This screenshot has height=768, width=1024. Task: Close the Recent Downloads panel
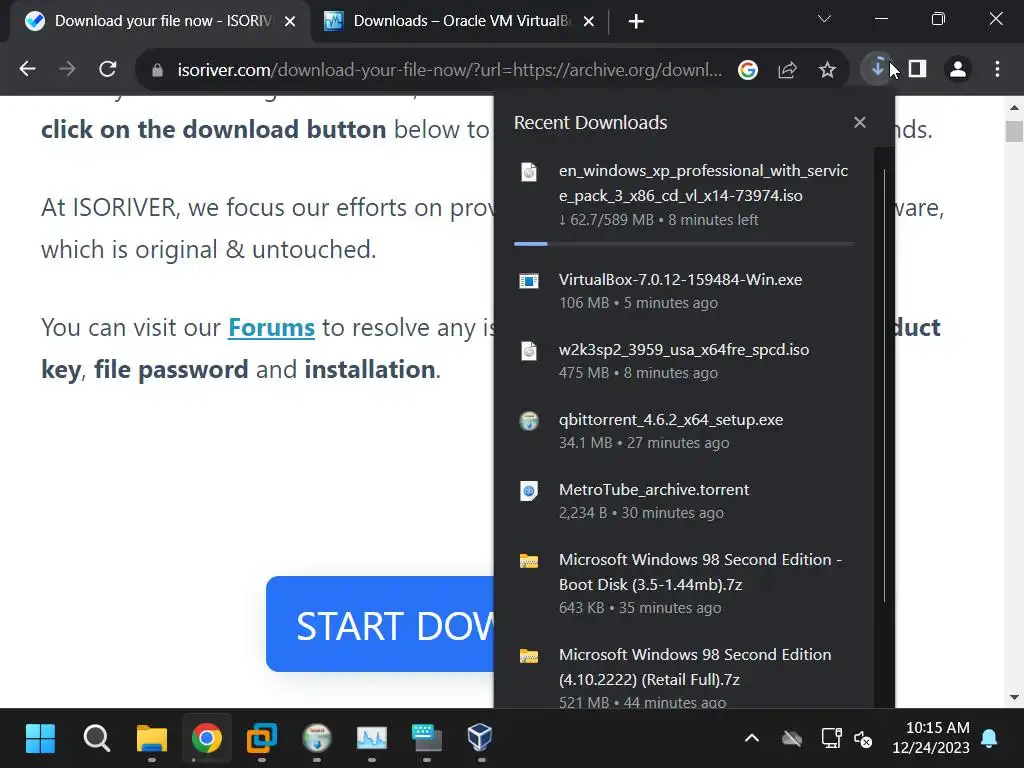pyautogui.click(x=859, y=122)
